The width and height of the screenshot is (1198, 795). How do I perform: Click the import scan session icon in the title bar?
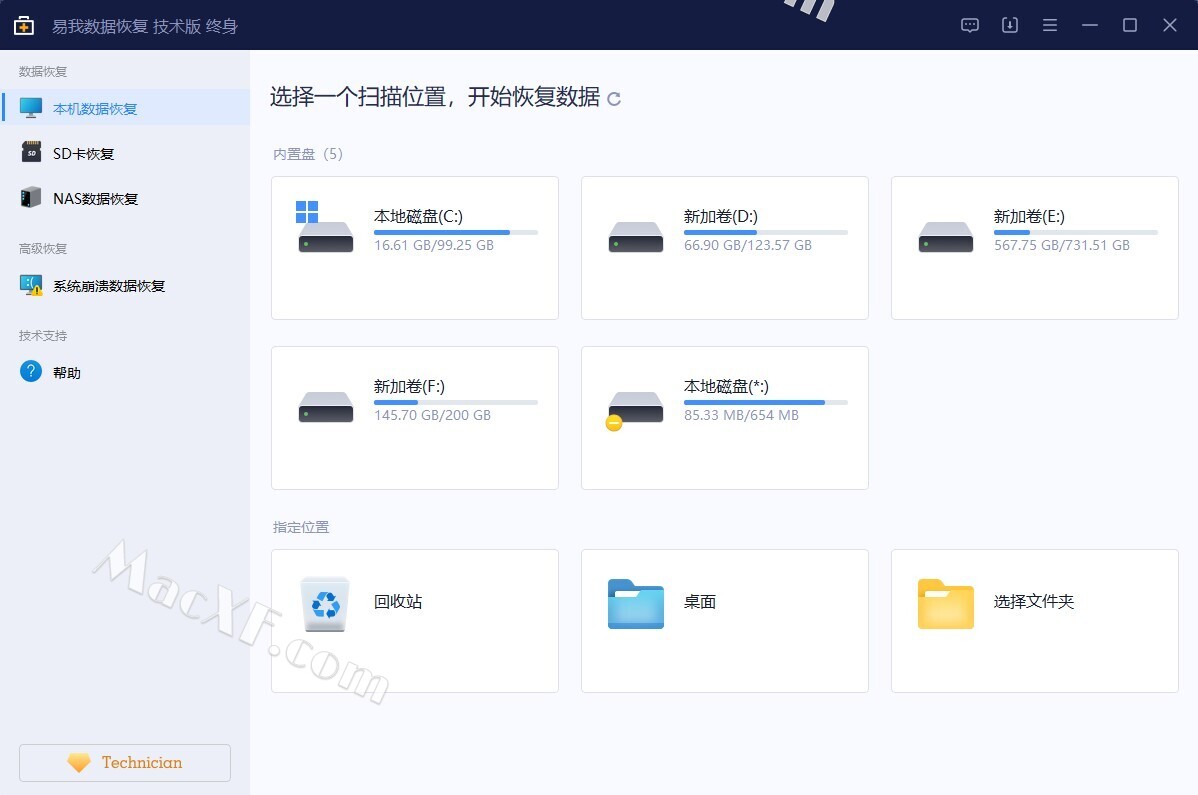click(1009, 25)
